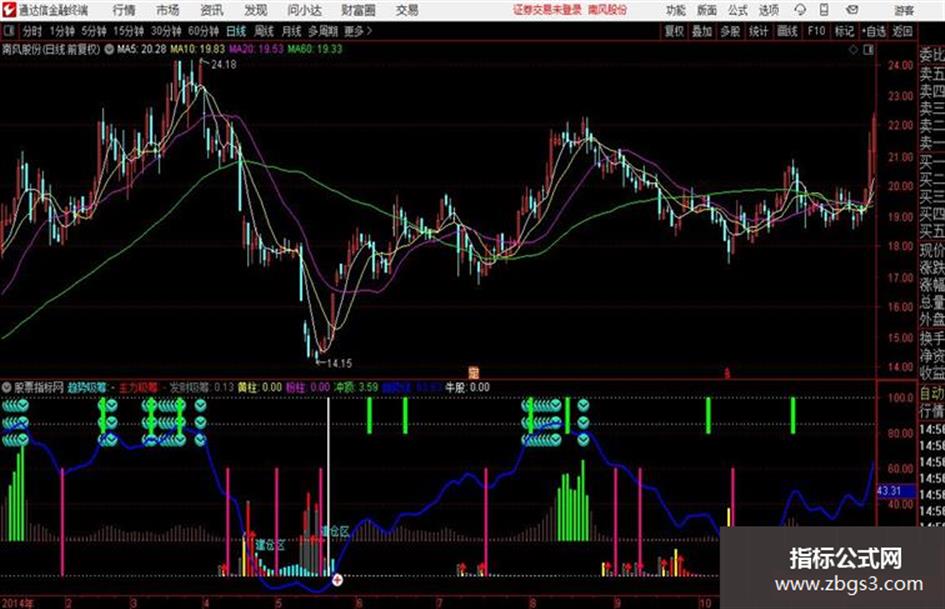945x609 pixels.
Task: Click the diamond icon at chart top right
Action: (853, 50)
